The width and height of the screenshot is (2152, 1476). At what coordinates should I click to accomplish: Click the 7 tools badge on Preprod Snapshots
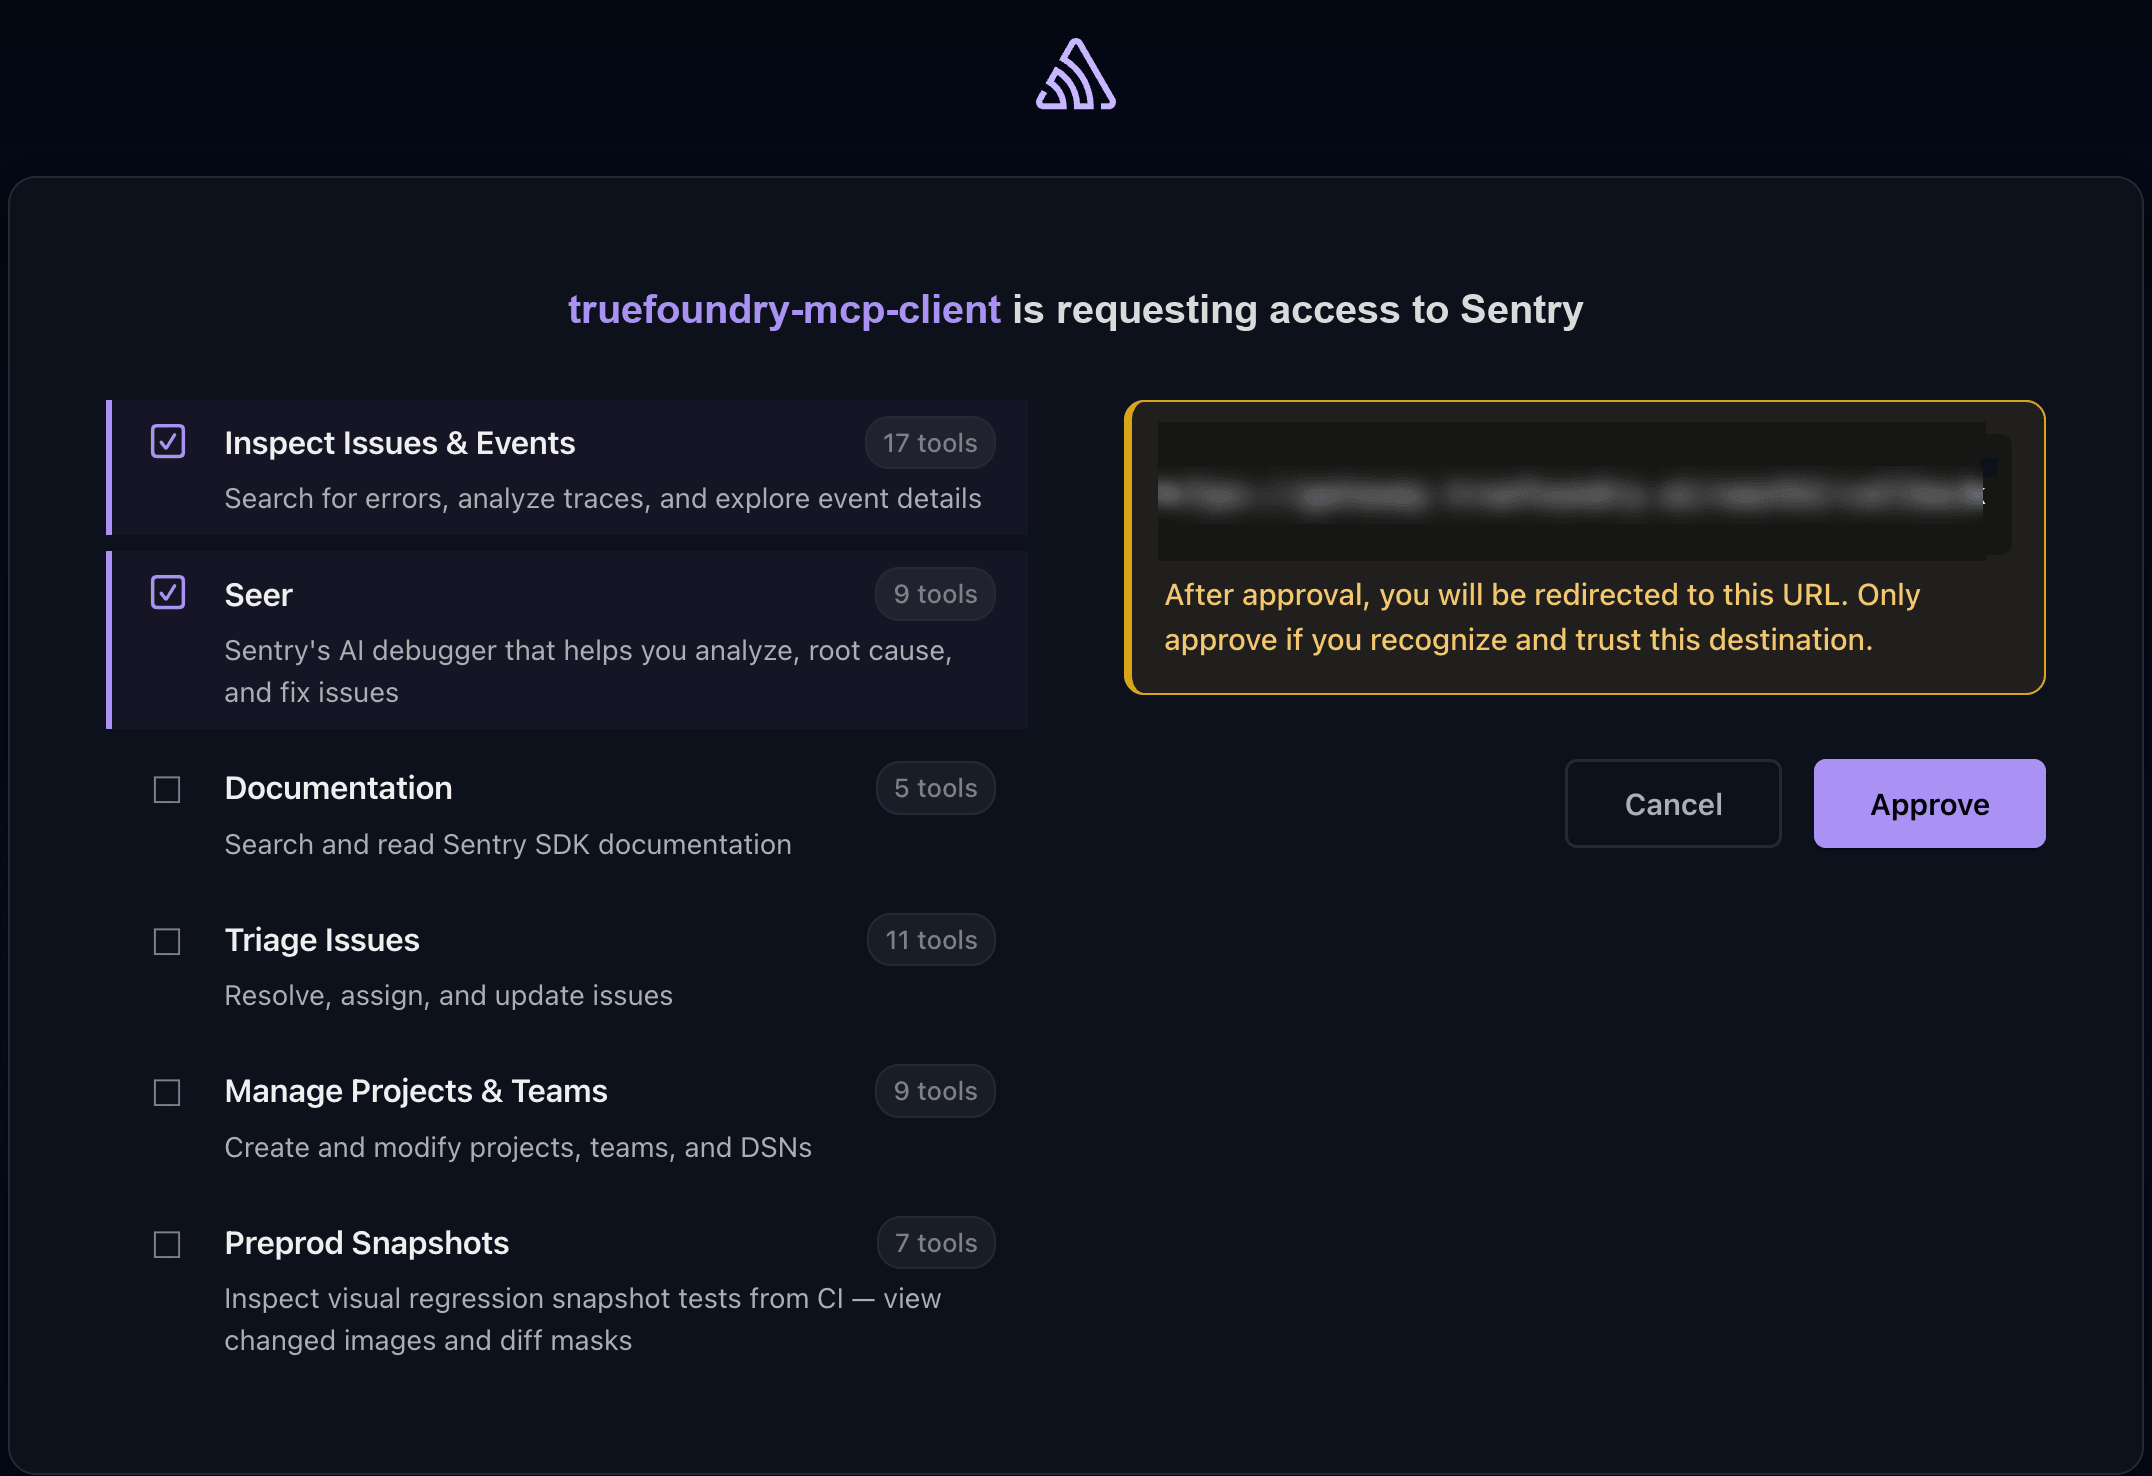point(936,1243)
